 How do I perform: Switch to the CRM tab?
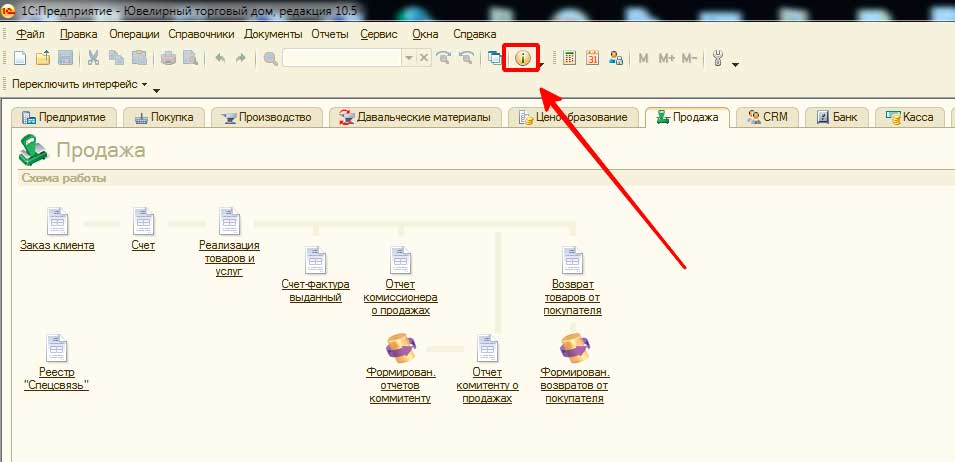pyautogui.click(x=767, y=117)
